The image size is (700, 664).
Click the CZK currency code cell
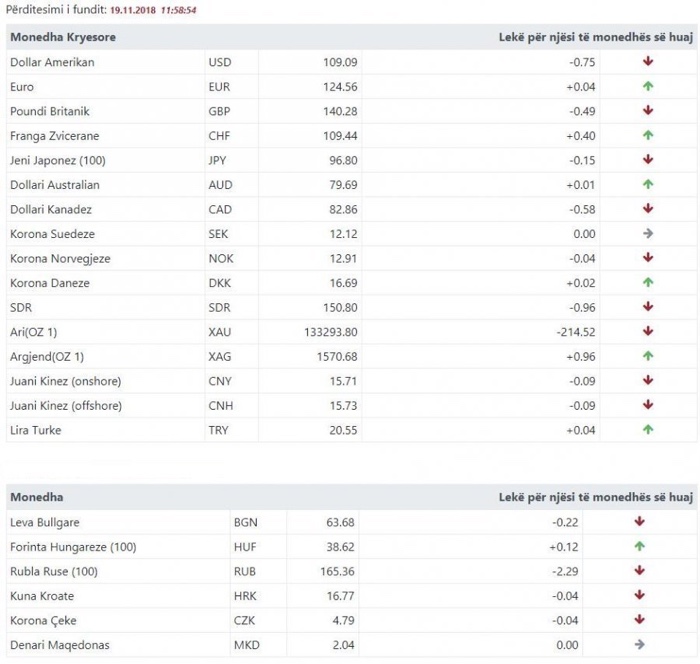[244, 620]
